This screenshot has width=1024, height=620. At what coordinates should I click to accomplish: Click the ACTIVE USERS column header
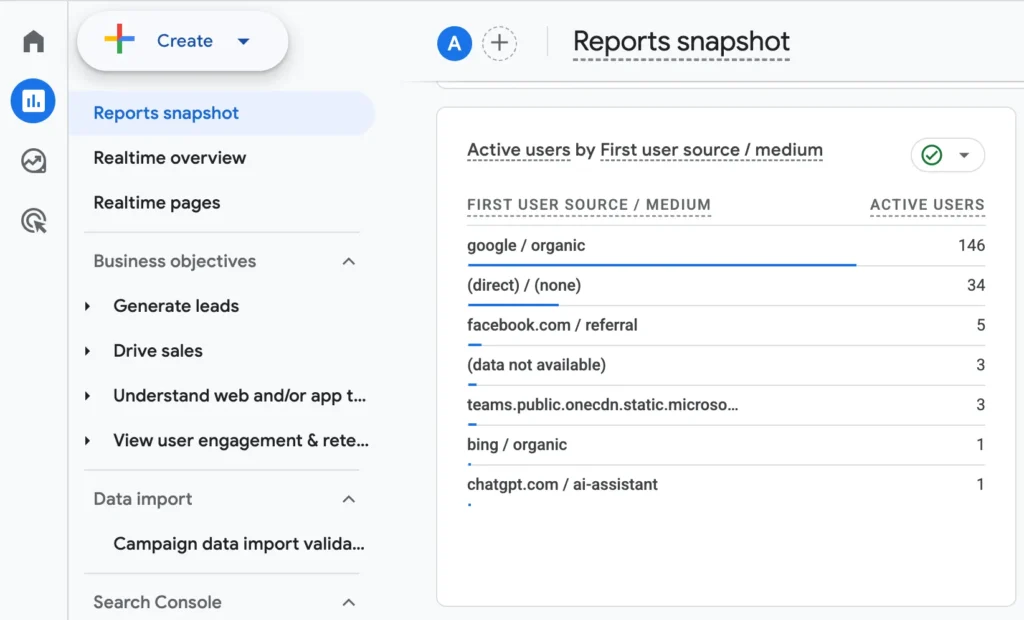click(x=927, y=205)
